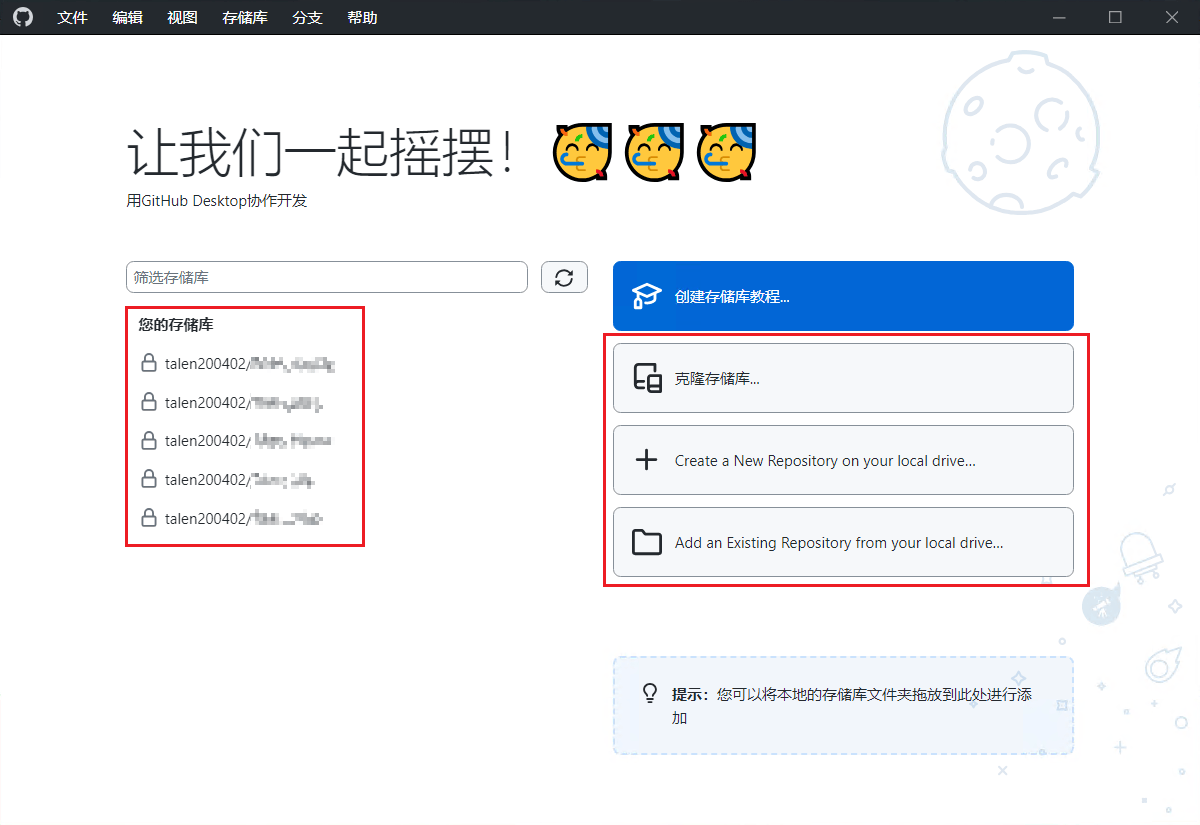Maximize the GitHub Desktop window

coord(1115,17)
